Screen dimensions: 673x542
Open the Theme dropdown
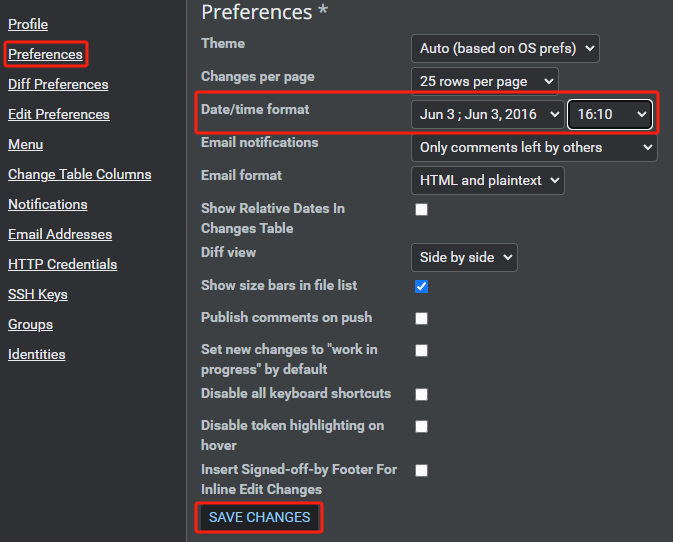504,47
